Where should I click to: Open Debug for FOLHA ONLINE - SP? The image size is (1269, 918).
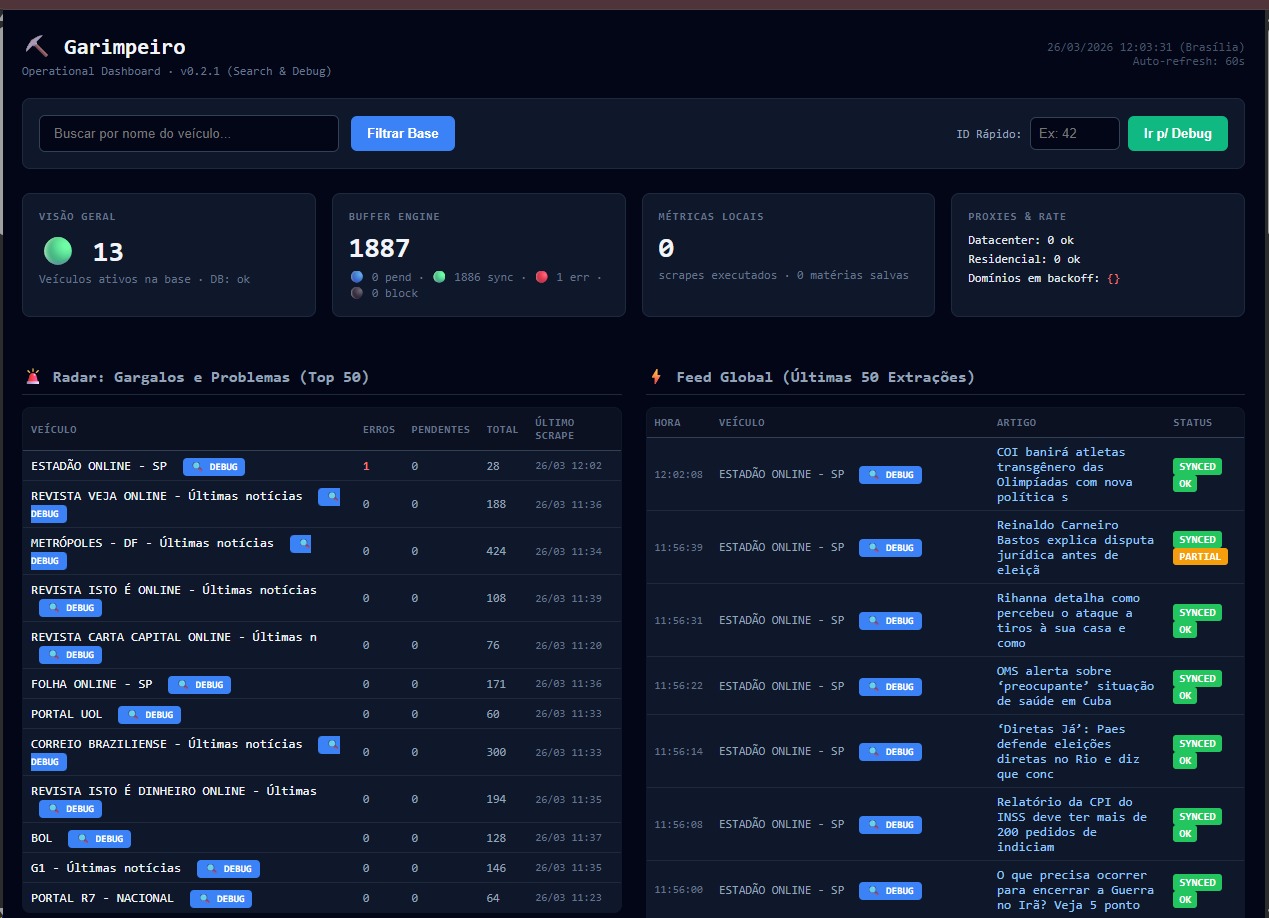pyautogui.click(x=199, y=685)
